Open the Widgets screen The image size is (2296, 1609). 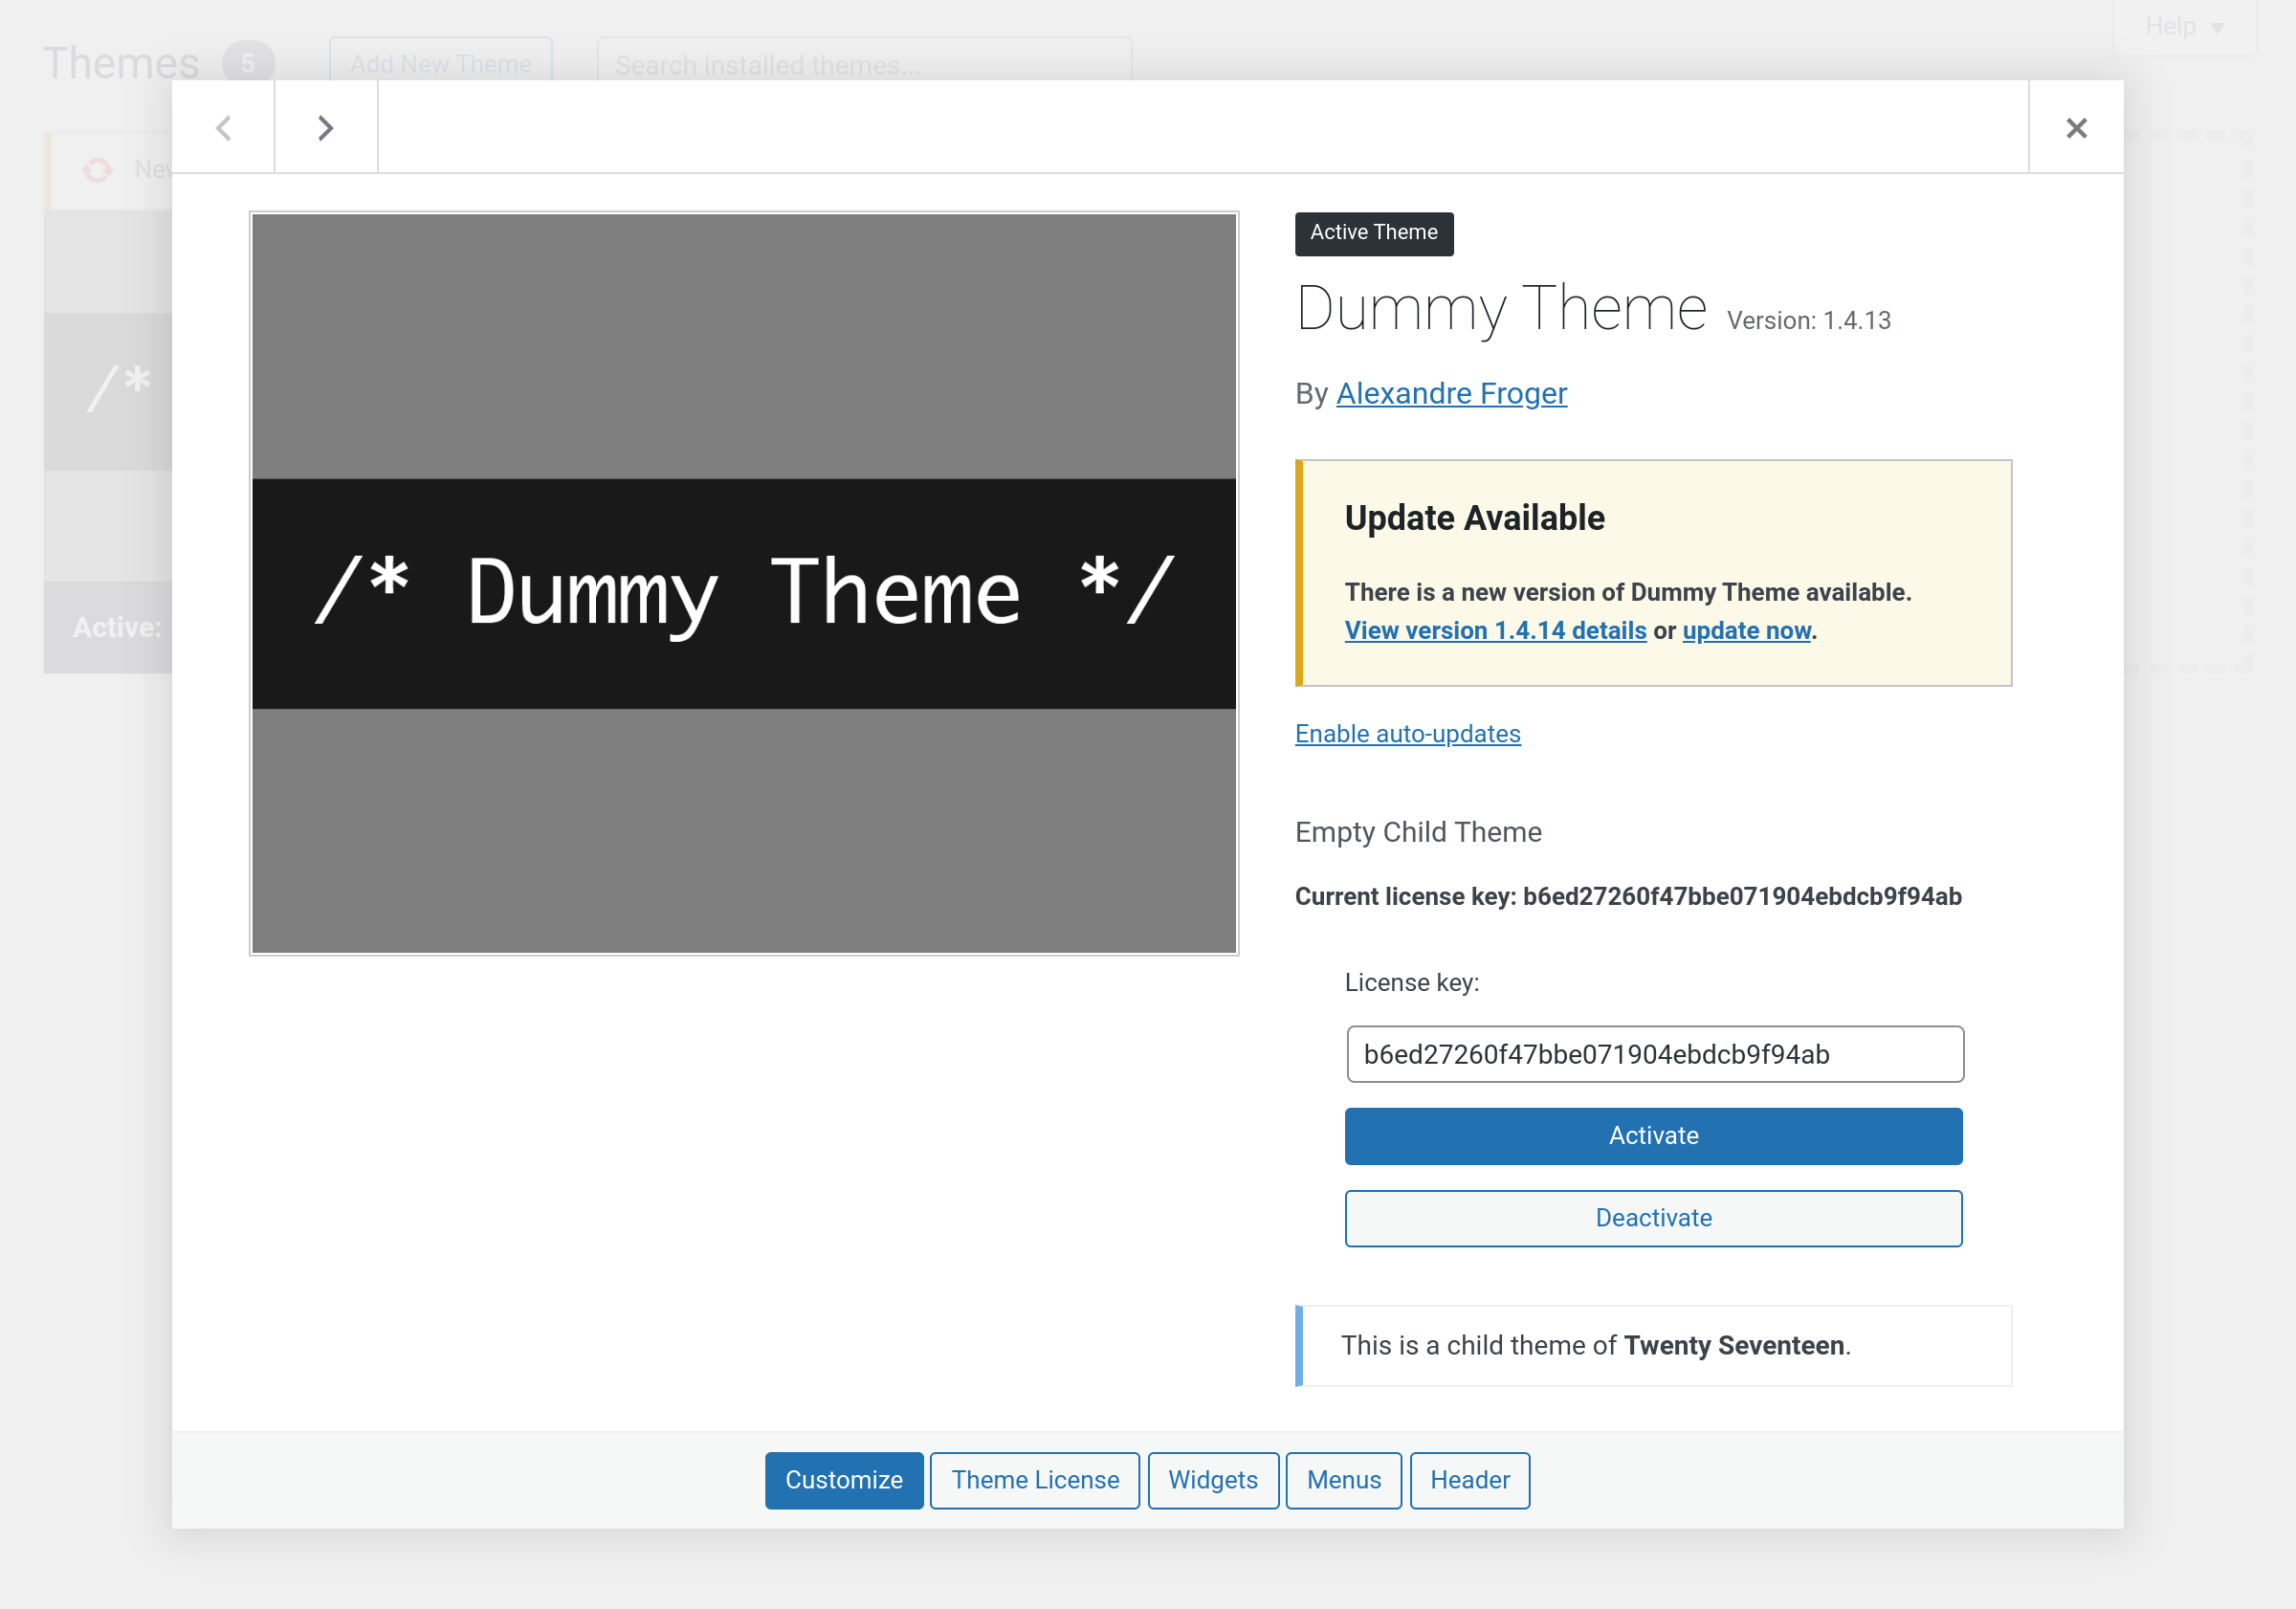1212,1480
